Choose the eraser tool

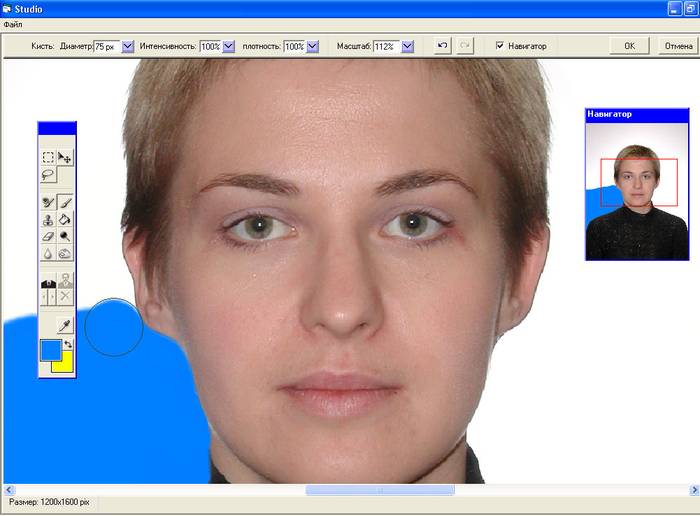(48, 237)
